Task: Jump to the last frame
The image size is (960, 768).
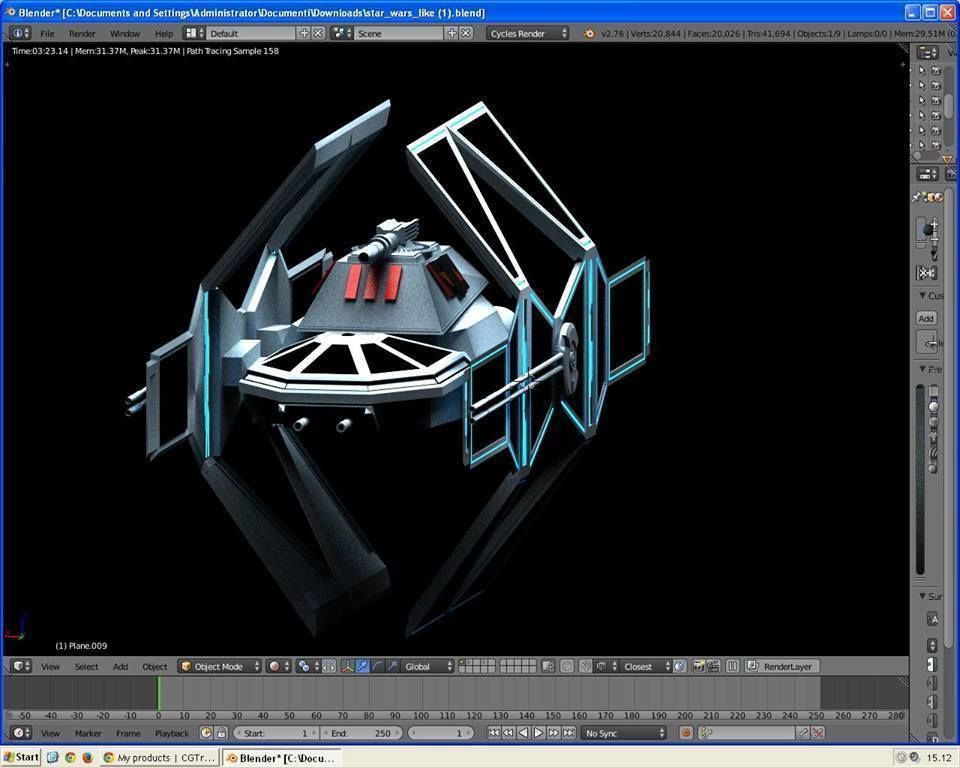Action: (569, 733)
